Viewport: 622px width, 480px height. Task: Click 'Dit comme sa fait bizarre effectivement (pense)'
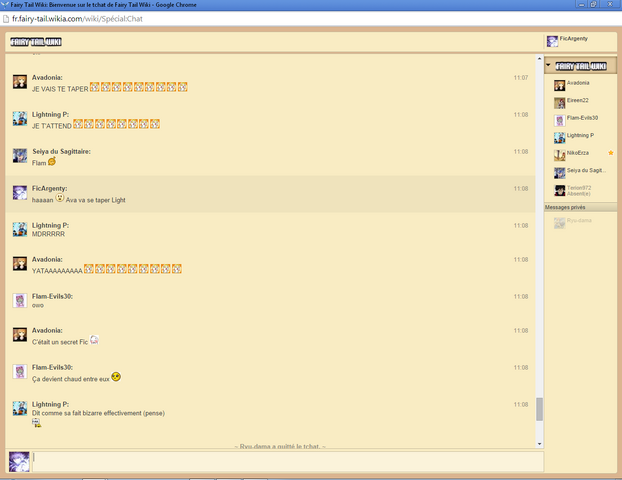point(98,413)
